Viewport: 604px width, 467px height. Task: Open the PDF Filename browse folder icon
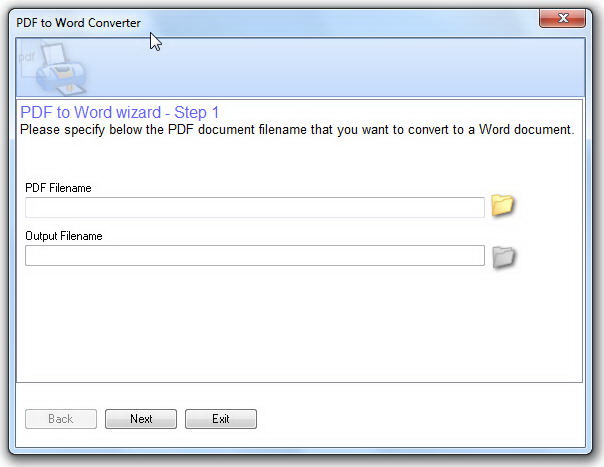pyautogui.click(x=503, y=205)
